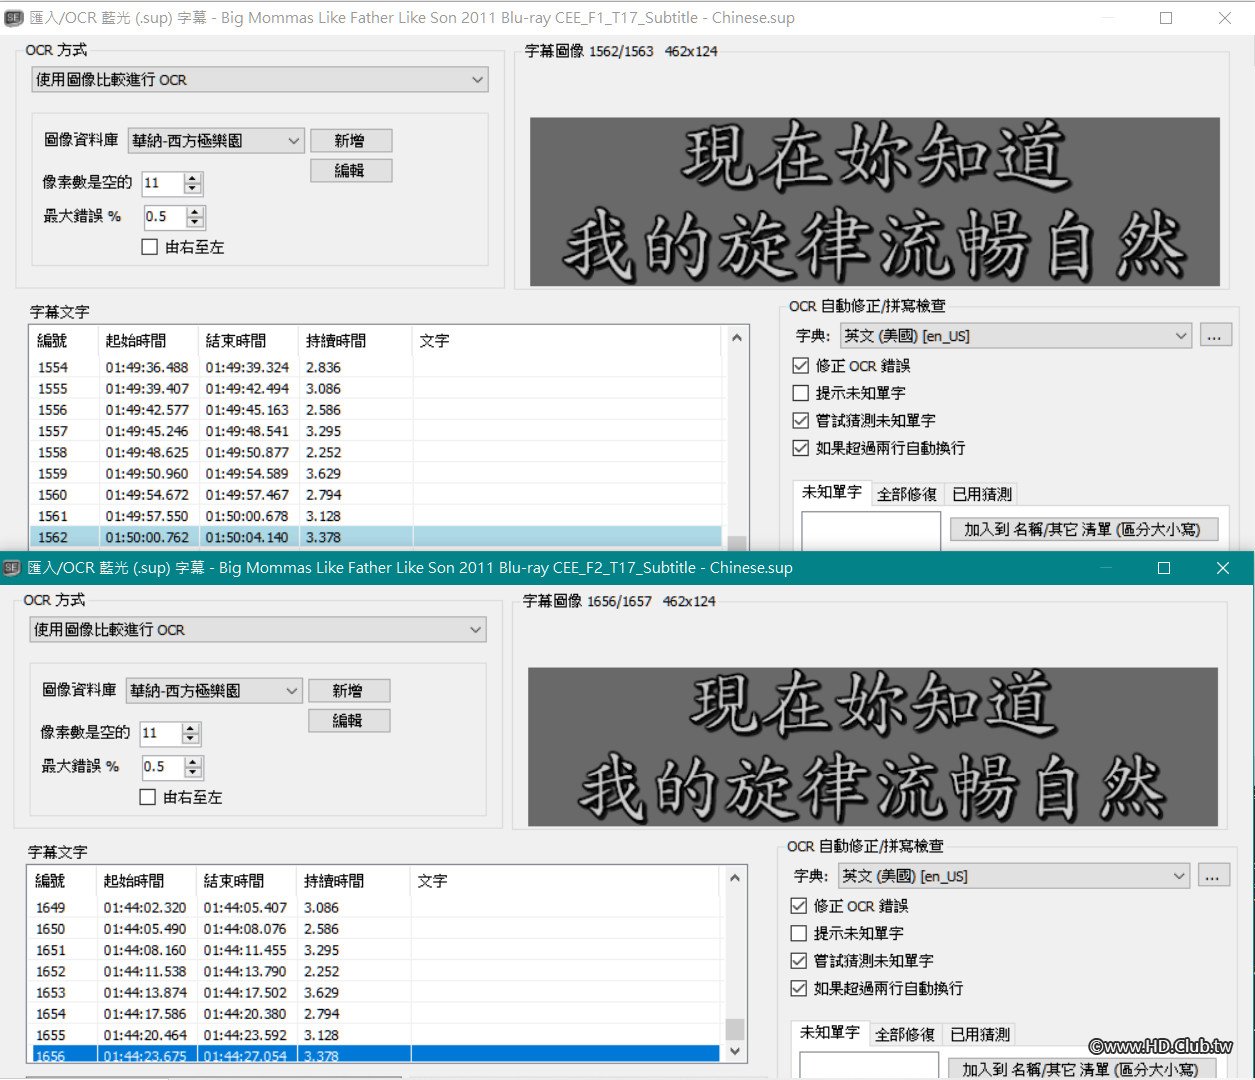
Task: Select 未知單字 tab in lower window
Action: pos(830,1033)
